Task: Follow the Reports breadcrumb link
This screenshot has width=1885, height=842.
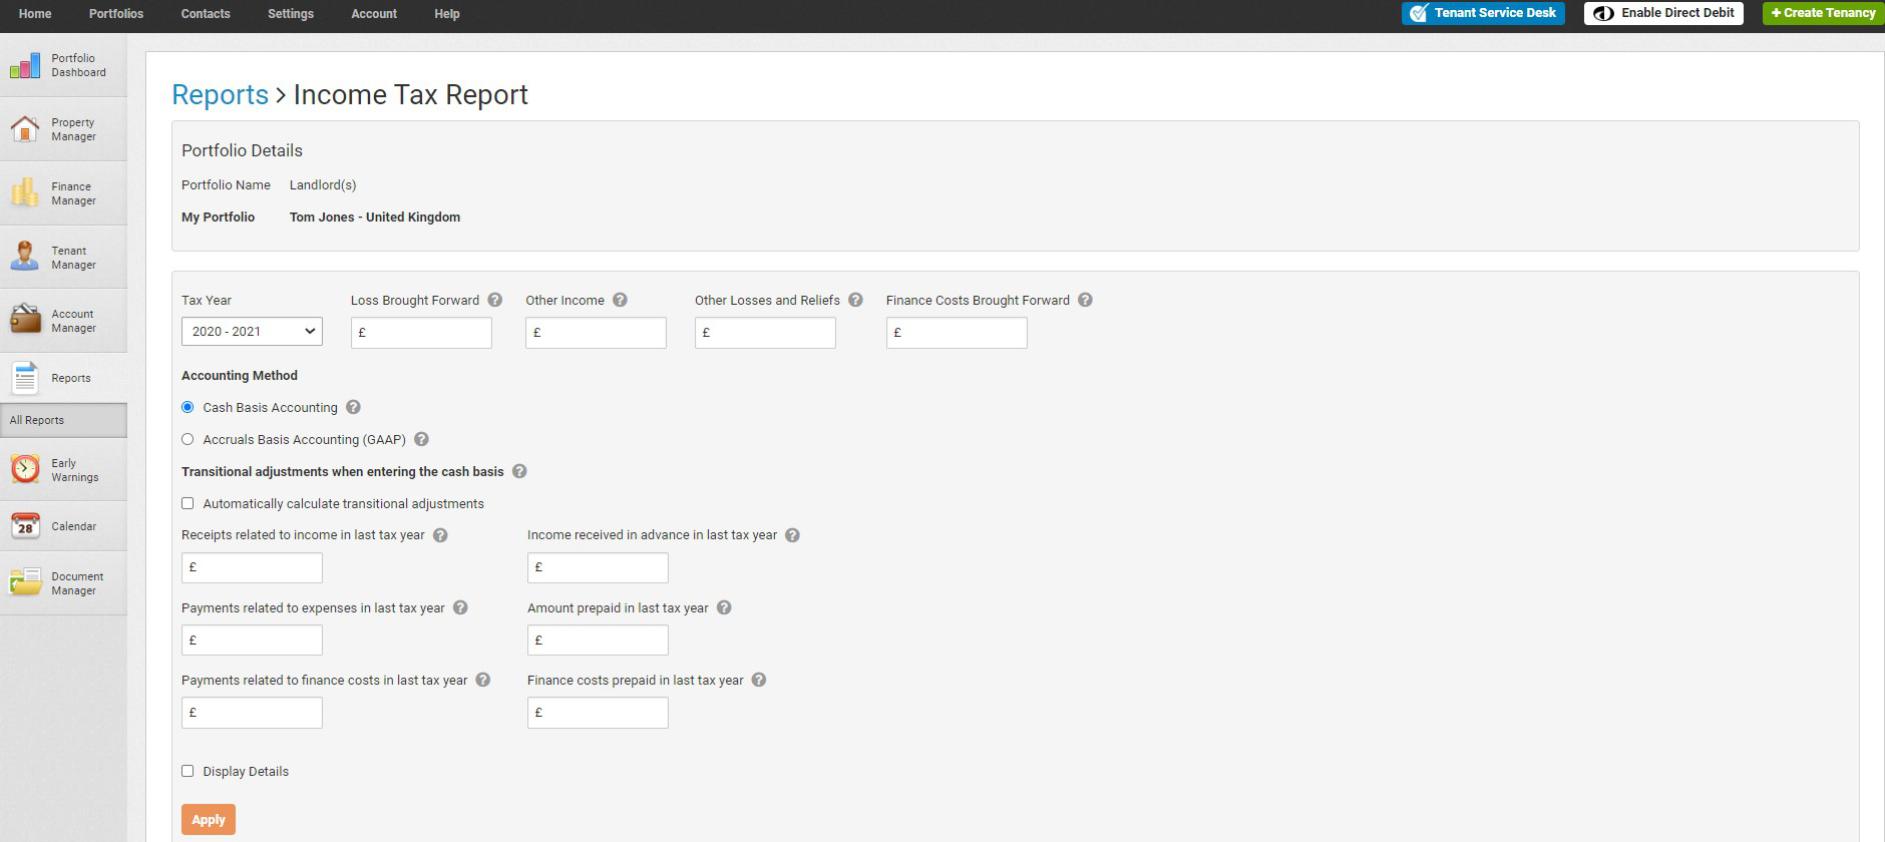Action: (220, 94)
